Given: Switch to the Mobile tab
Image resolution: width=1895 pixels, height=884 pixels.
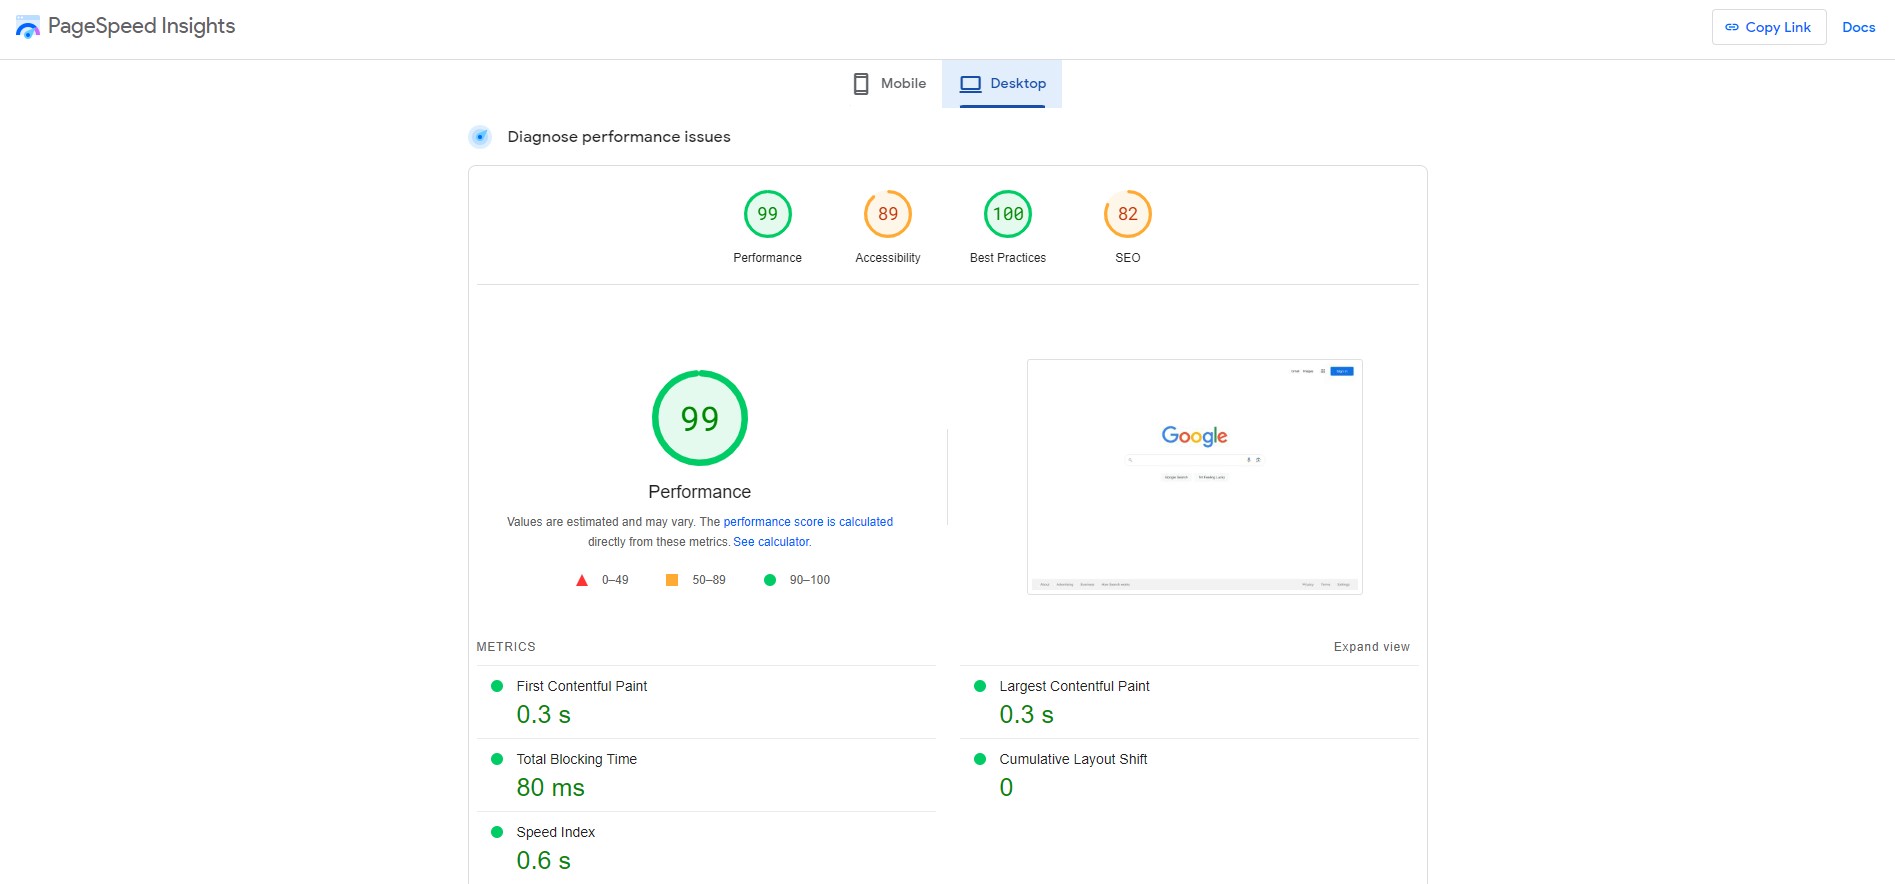Looking at the screenshot, I should click(x=889, y=84).
